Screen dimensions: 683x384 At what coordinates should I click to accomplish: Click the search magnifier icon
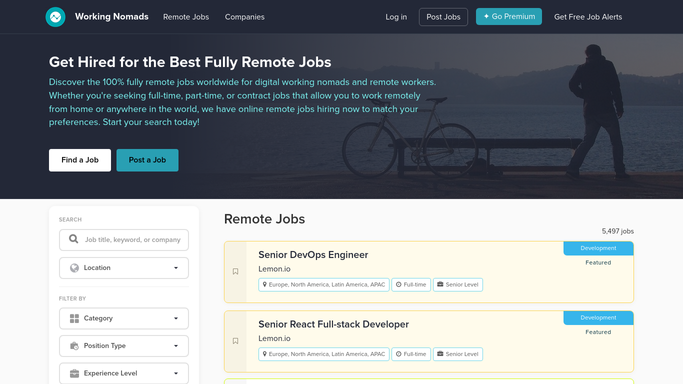coord(74,239)
